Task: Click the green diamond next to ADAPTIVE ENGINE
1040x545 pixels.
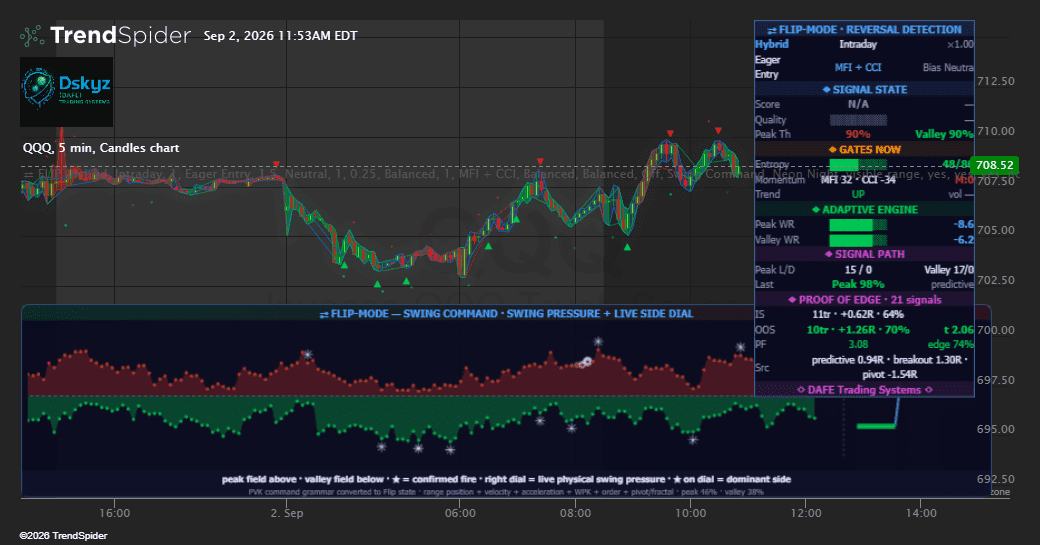Action: click(x=816, y=210)
